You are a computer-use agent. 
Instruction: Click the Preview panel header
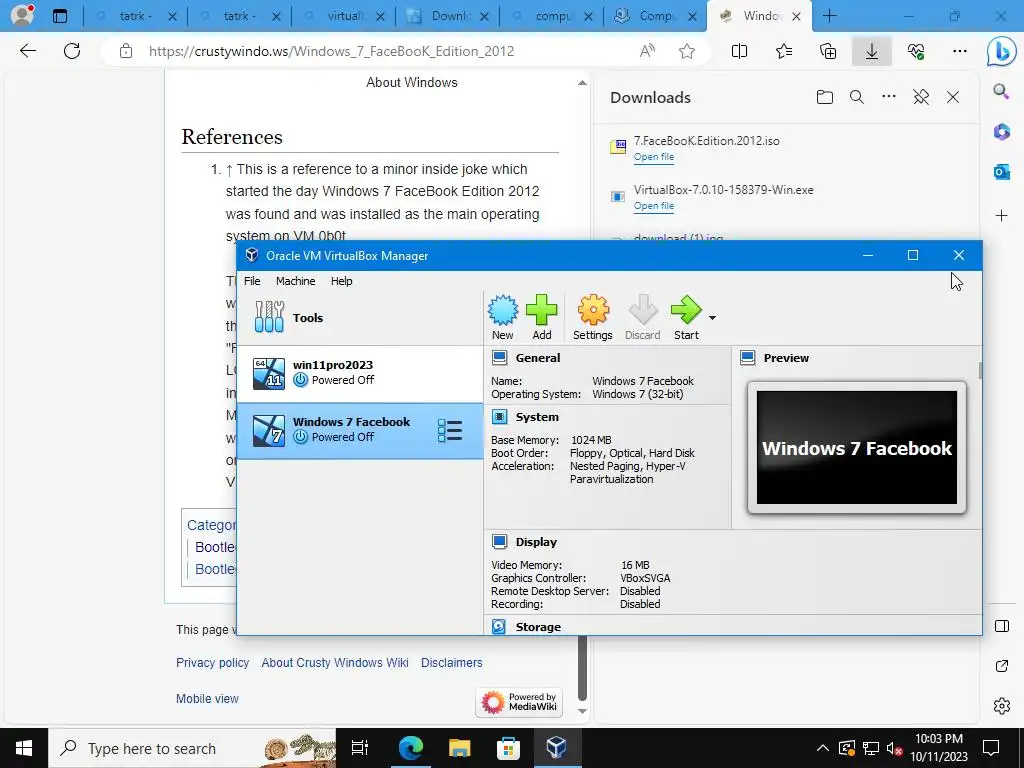click(x=786, y=358)
